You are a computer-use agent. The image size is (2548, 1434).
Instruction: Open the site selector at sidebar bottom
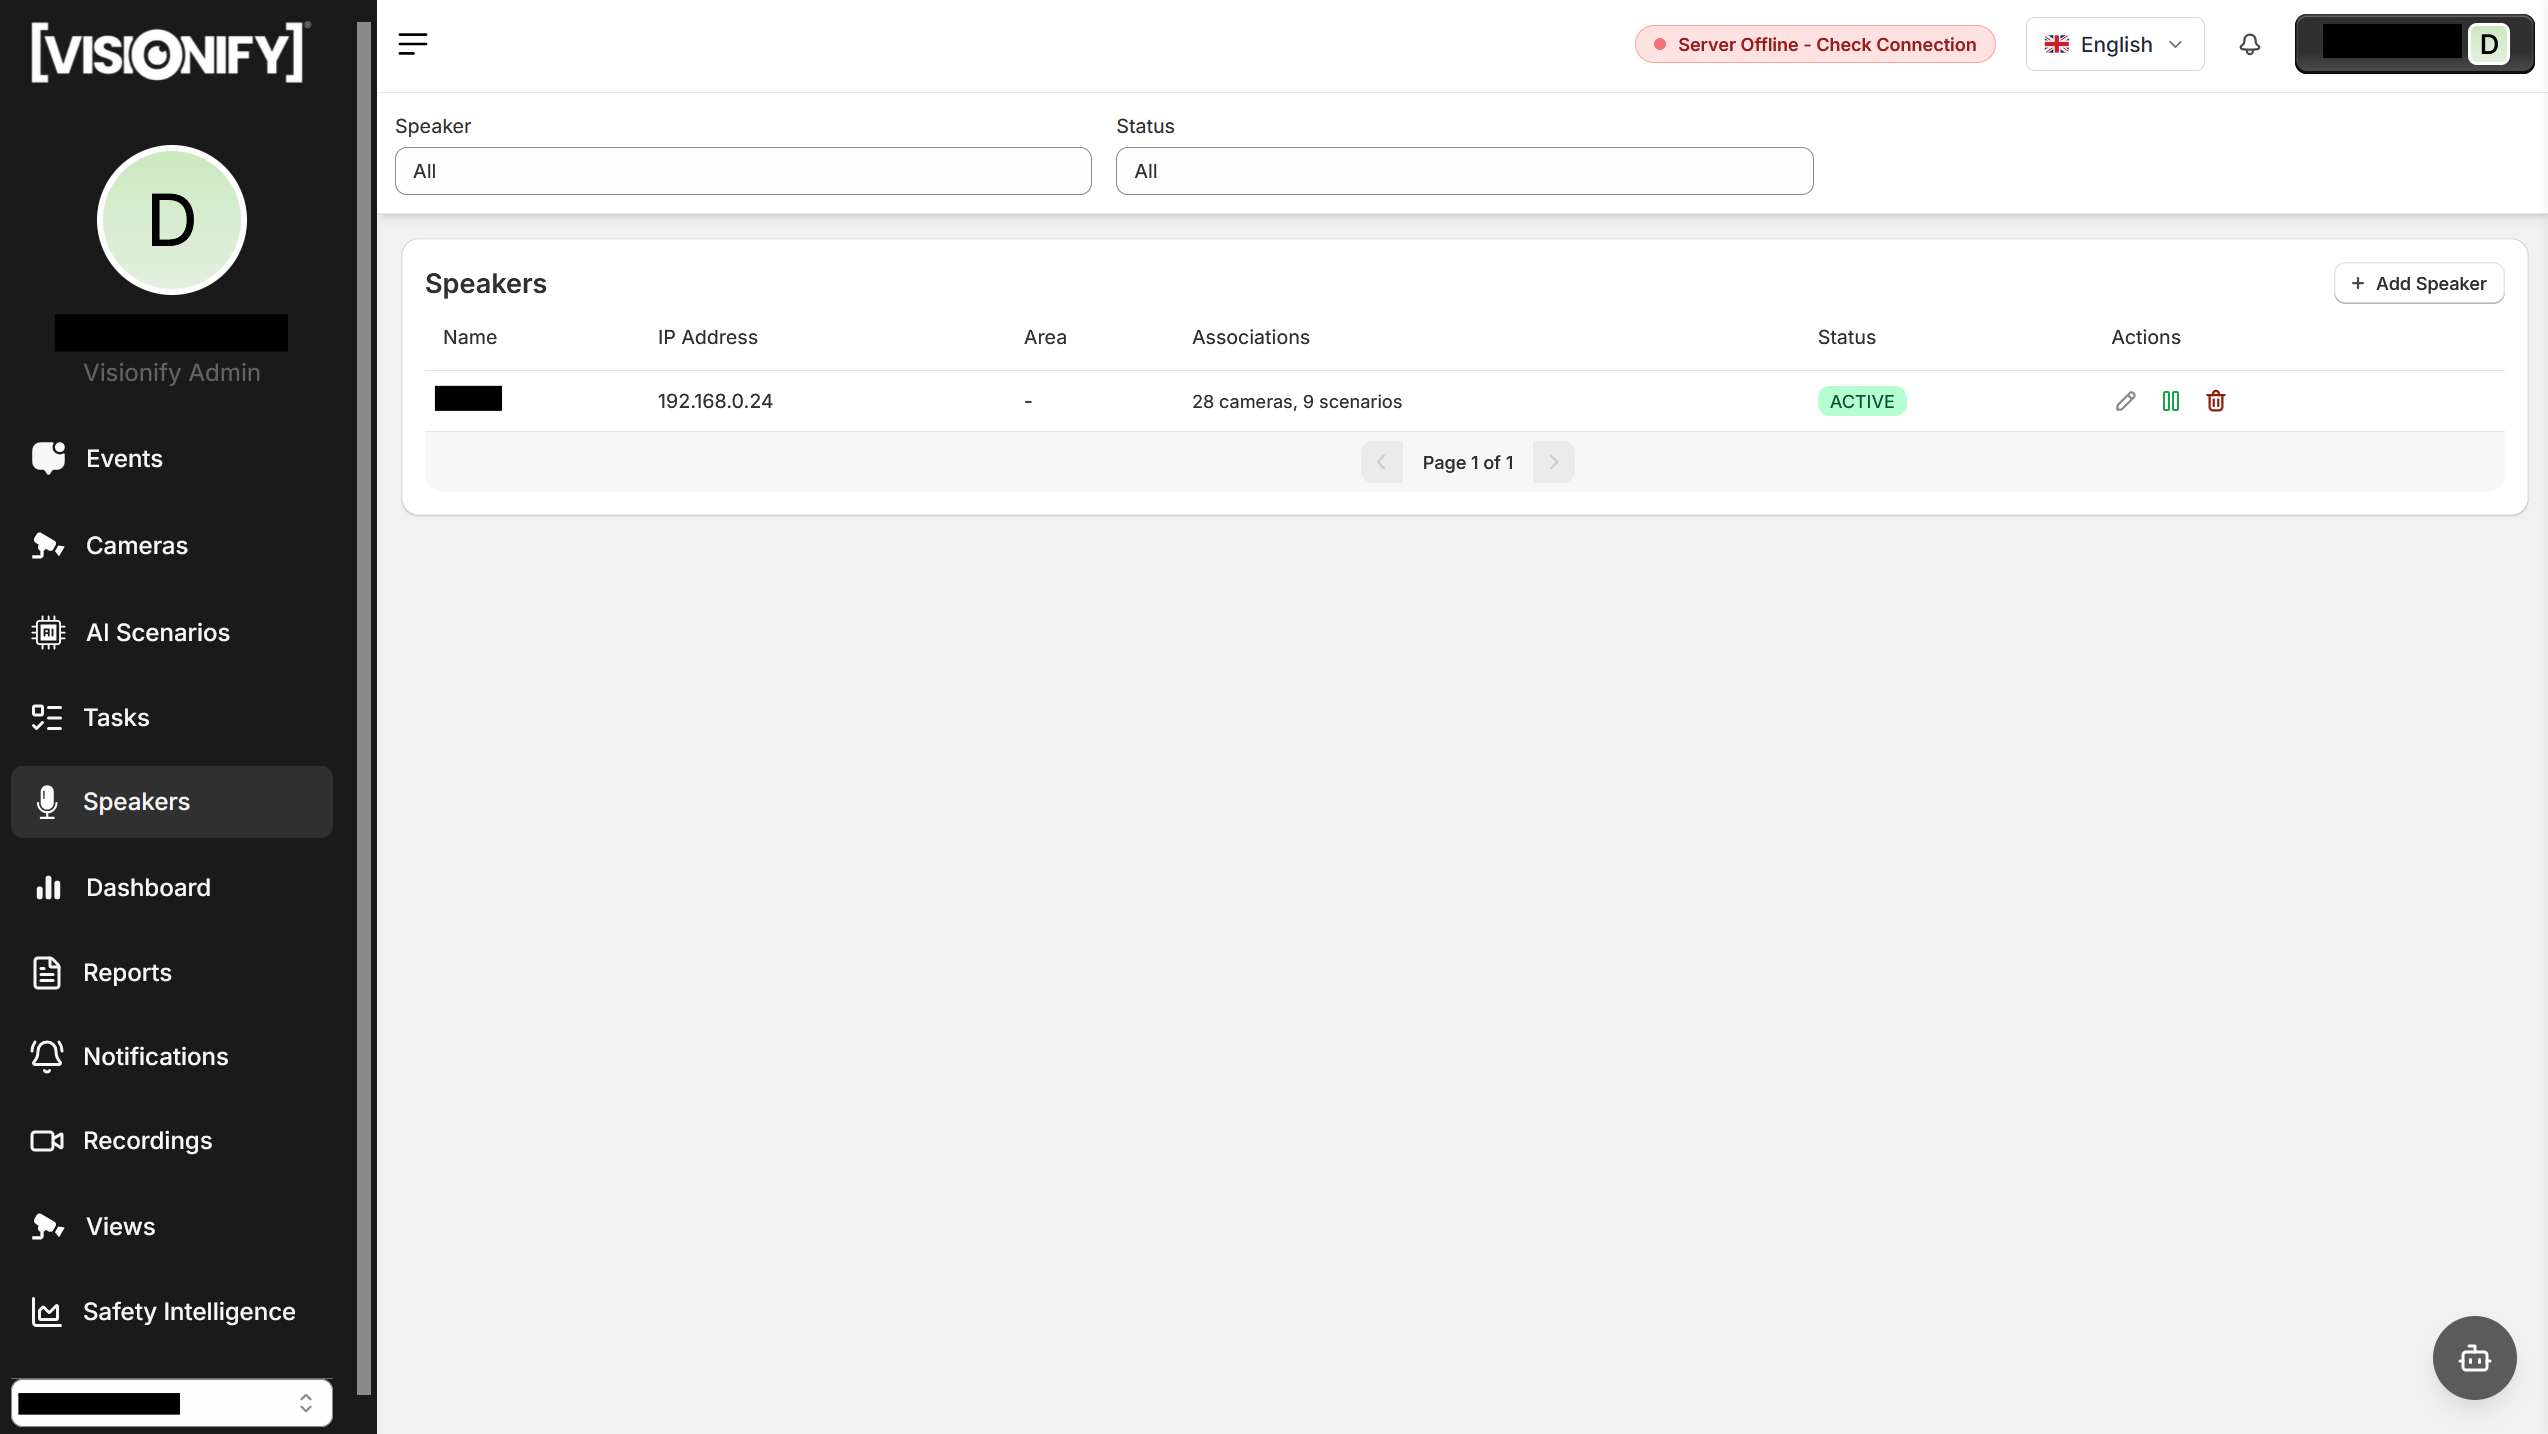172,1403
